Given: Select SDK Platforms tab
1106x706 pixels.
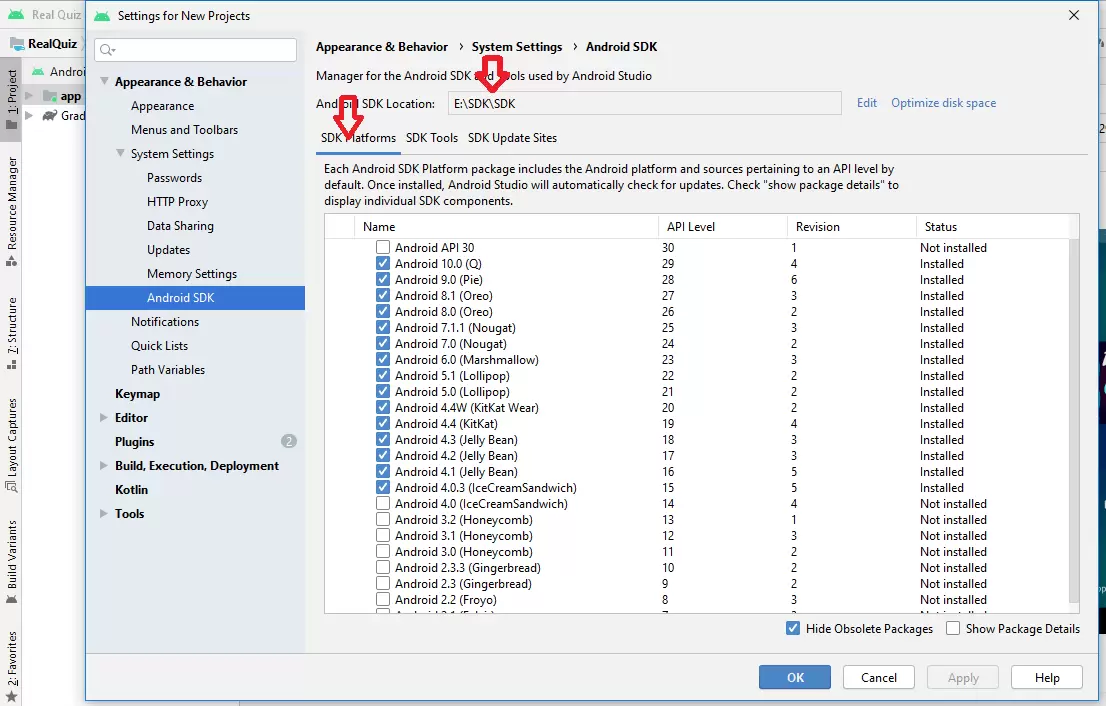Looking at the screenshot, I should (358, 138).
